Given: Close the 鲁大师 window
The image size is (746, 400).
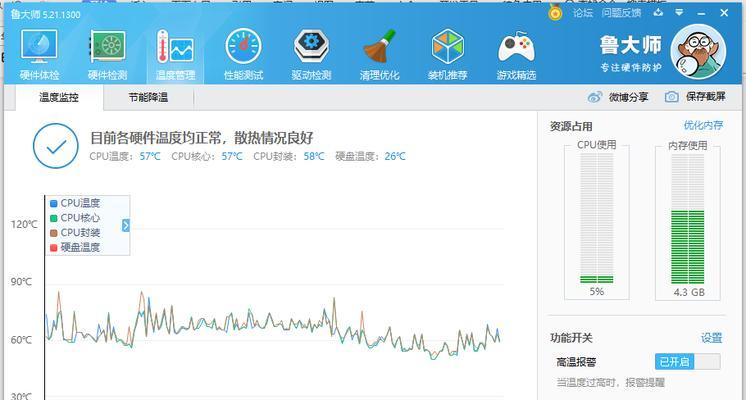Looking at the screenshot, I should click(724, 13).
